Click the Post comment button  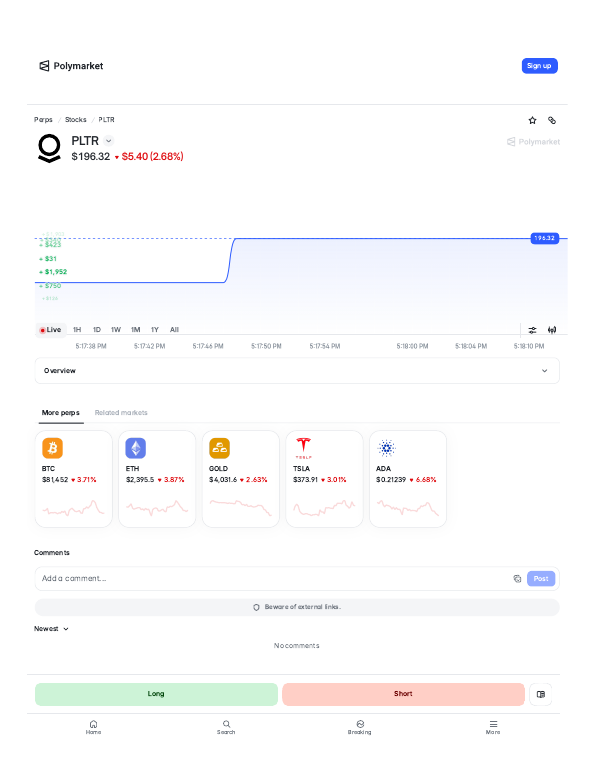tap(541, 578)
